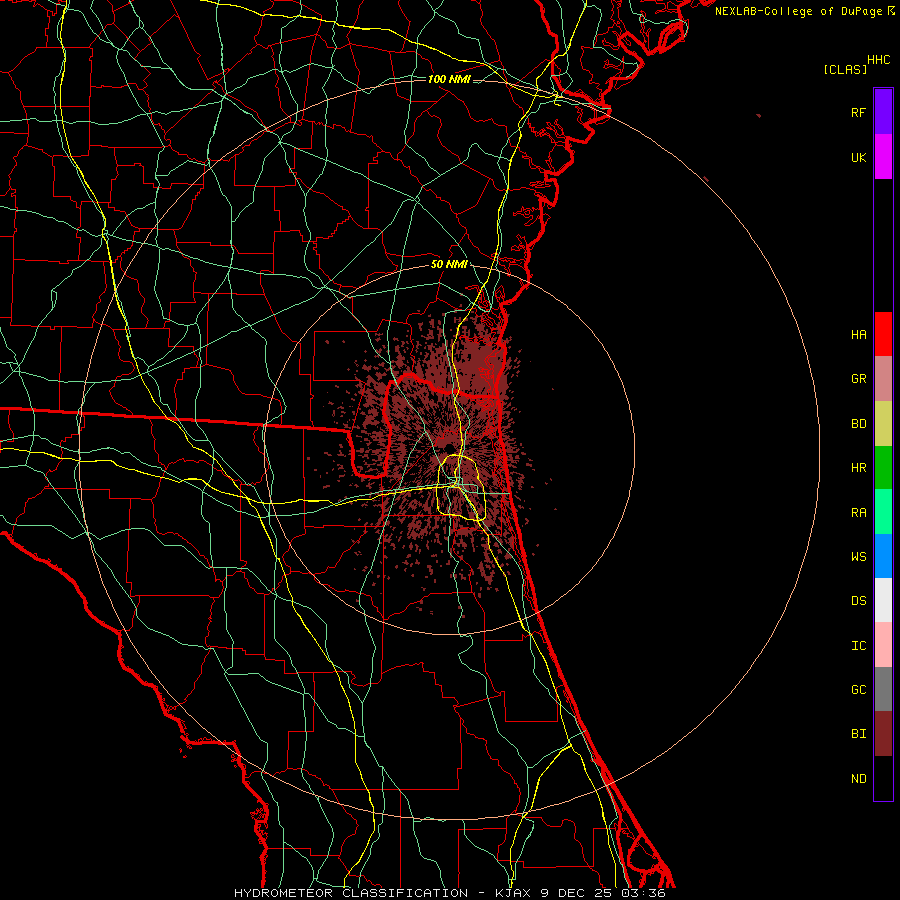The height and width of the screenshot is (900, 900).
Task: Click the HYDROMETEOR CLASSIFICATION caption text
Action: tap(351, 893)
